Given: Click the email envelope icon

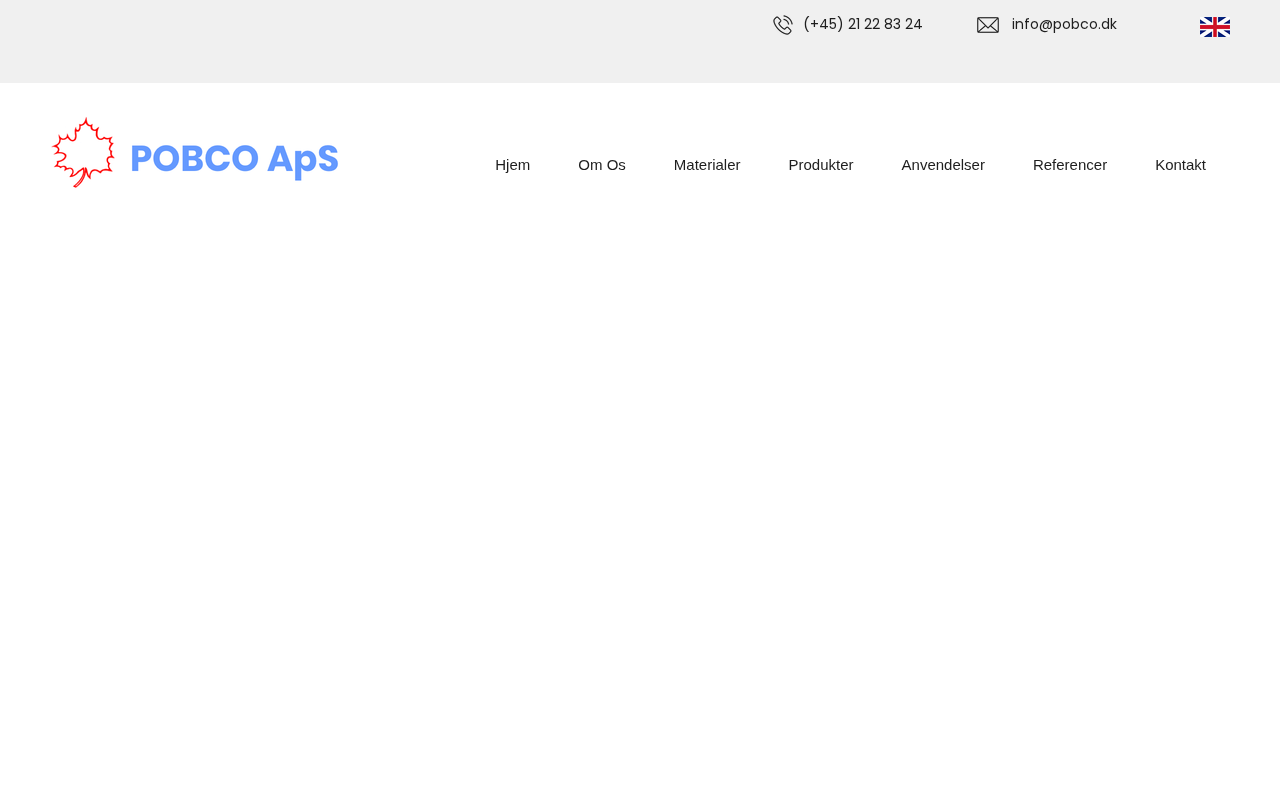Looking at the screenshot, I should pos(988,25).
